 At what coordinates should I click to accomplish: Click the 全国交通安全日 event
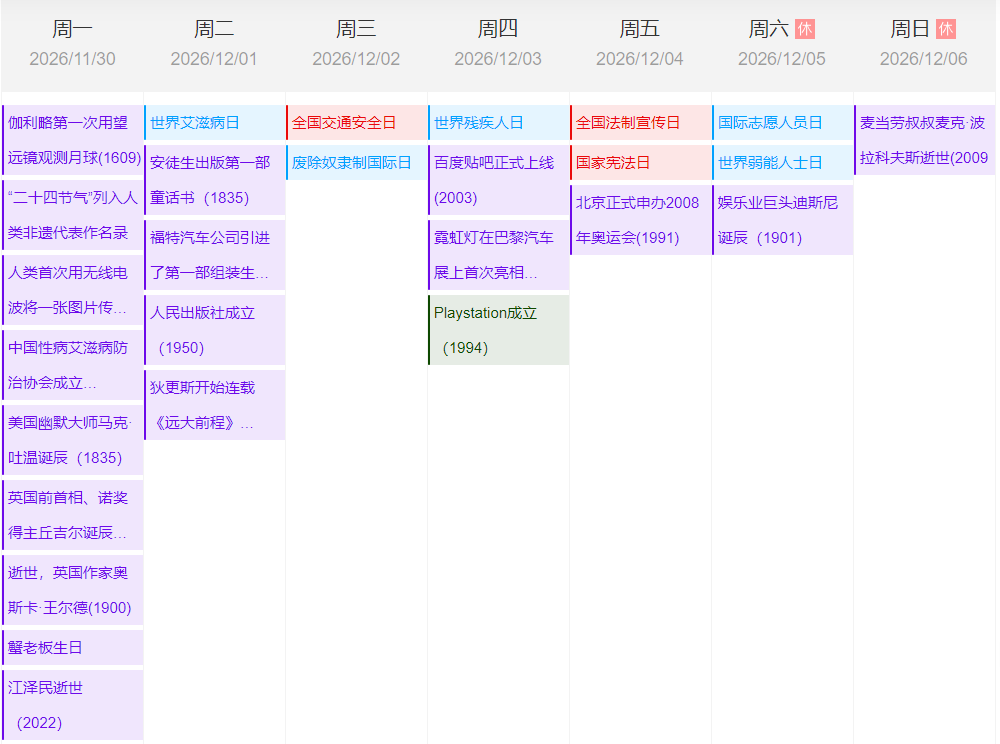point(357,123)
